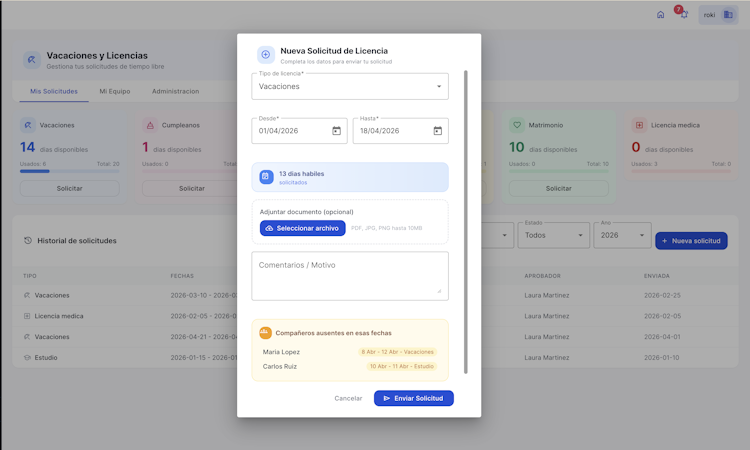Click the Comentarios textarea resize handle
750x450 pixels.
click(439, 291)
